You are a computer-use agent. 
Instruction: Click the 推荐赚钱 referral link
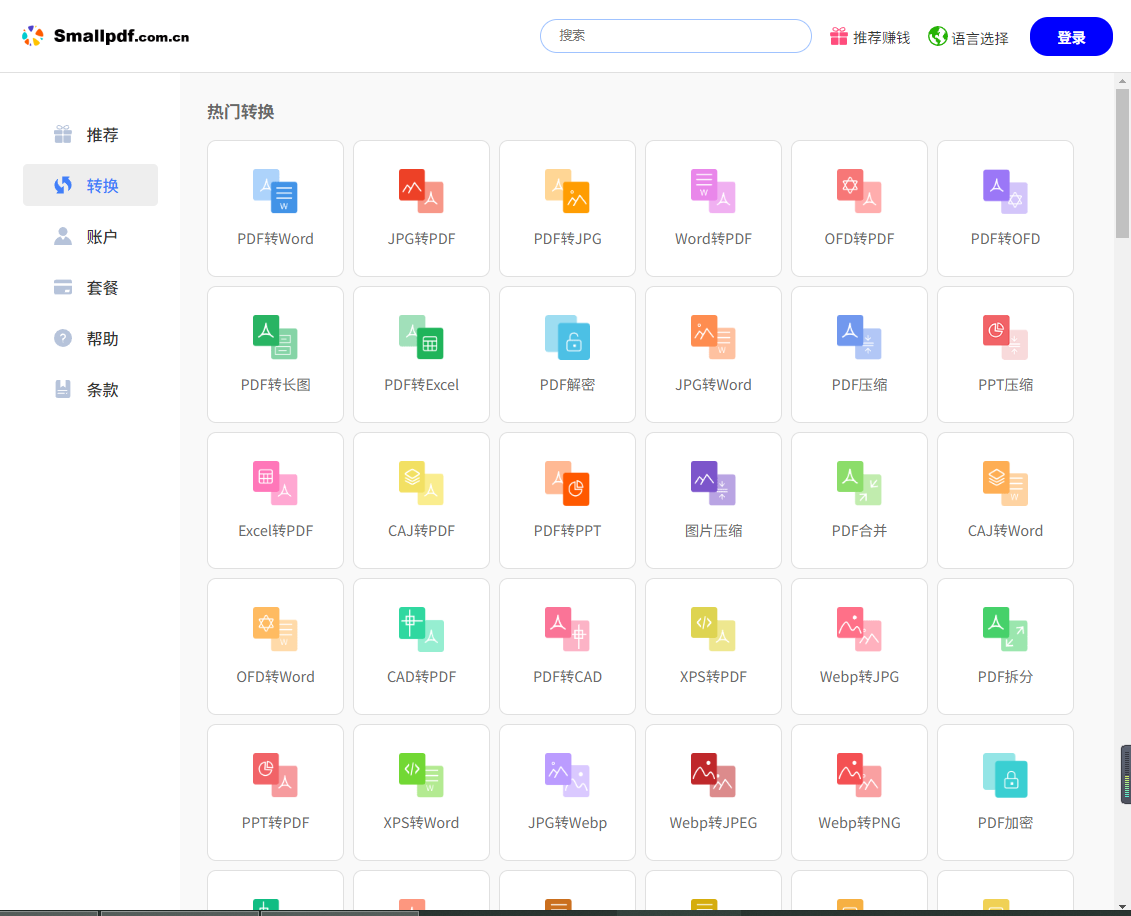click(870, 37)
